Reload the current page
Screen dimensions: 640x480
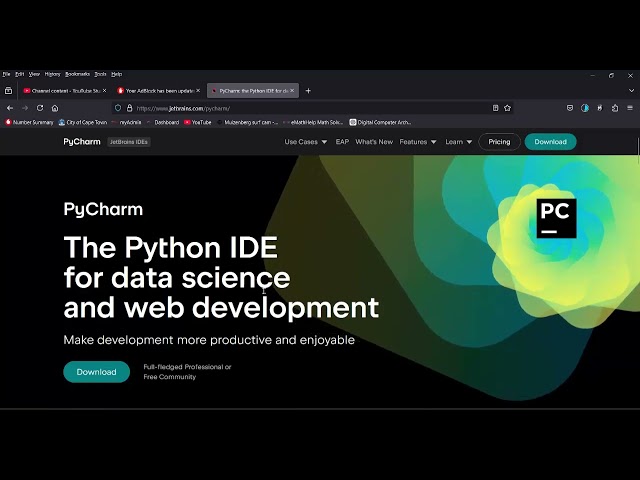pyautogui.click(x=40, y=108)
